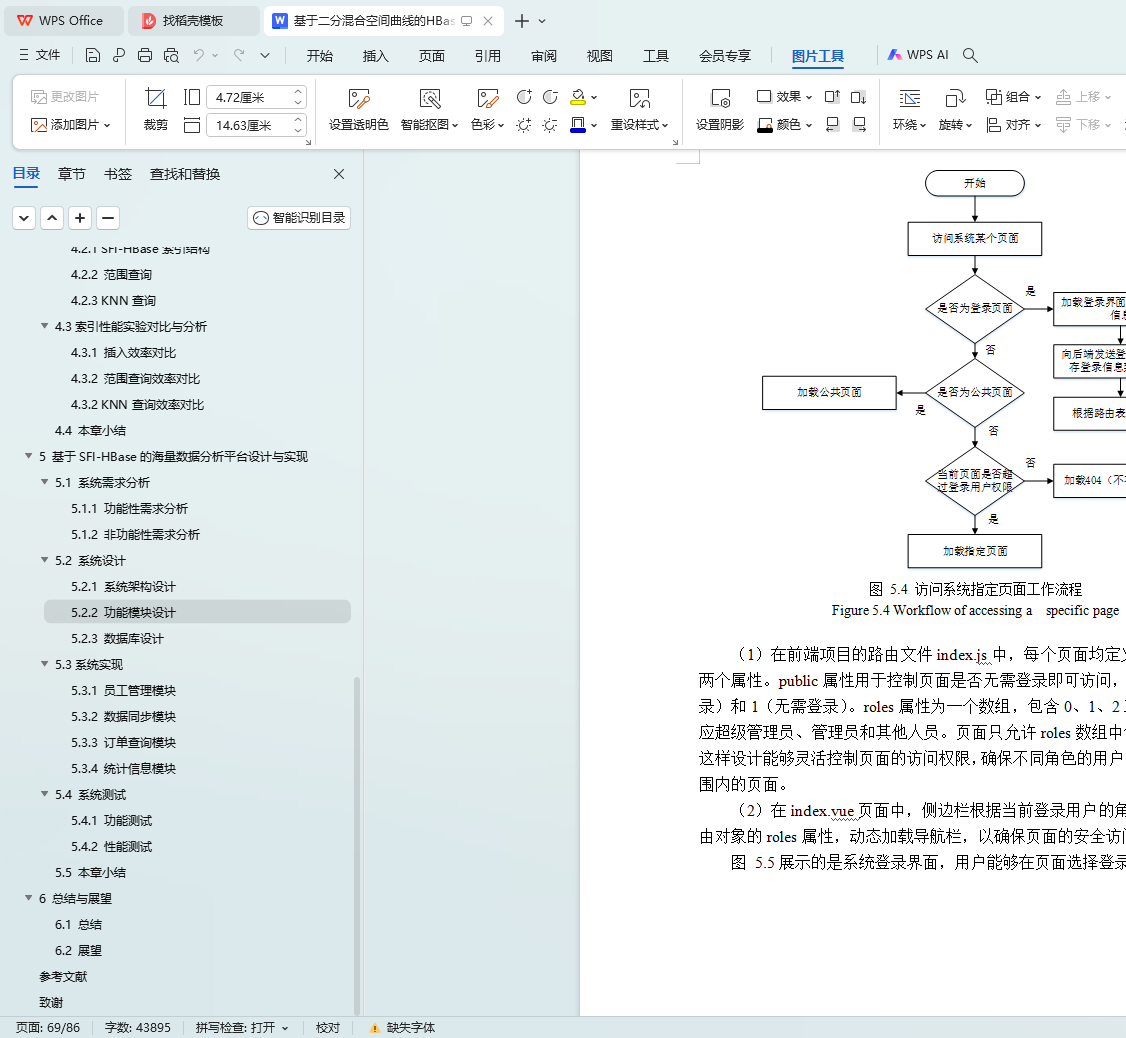Open the Effects (效果) dropdown
Image resolution: width=1126 pixels, height=1038 pixels.
[785, 96]
